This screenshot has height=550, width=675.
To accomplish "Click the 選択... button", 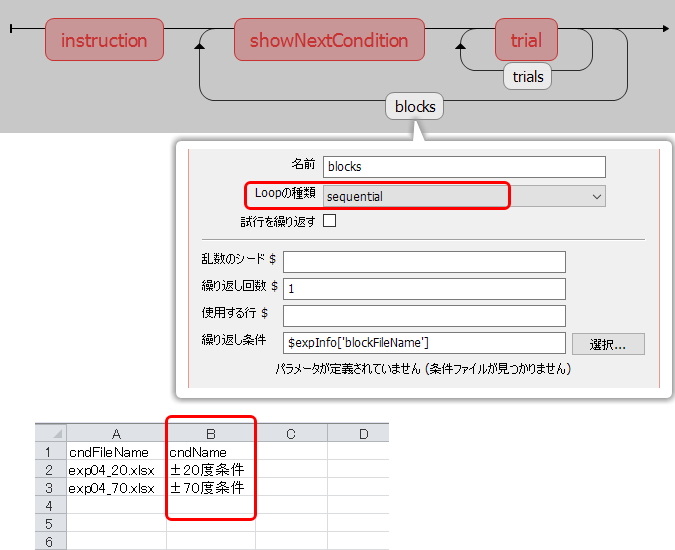I will 608,344.
